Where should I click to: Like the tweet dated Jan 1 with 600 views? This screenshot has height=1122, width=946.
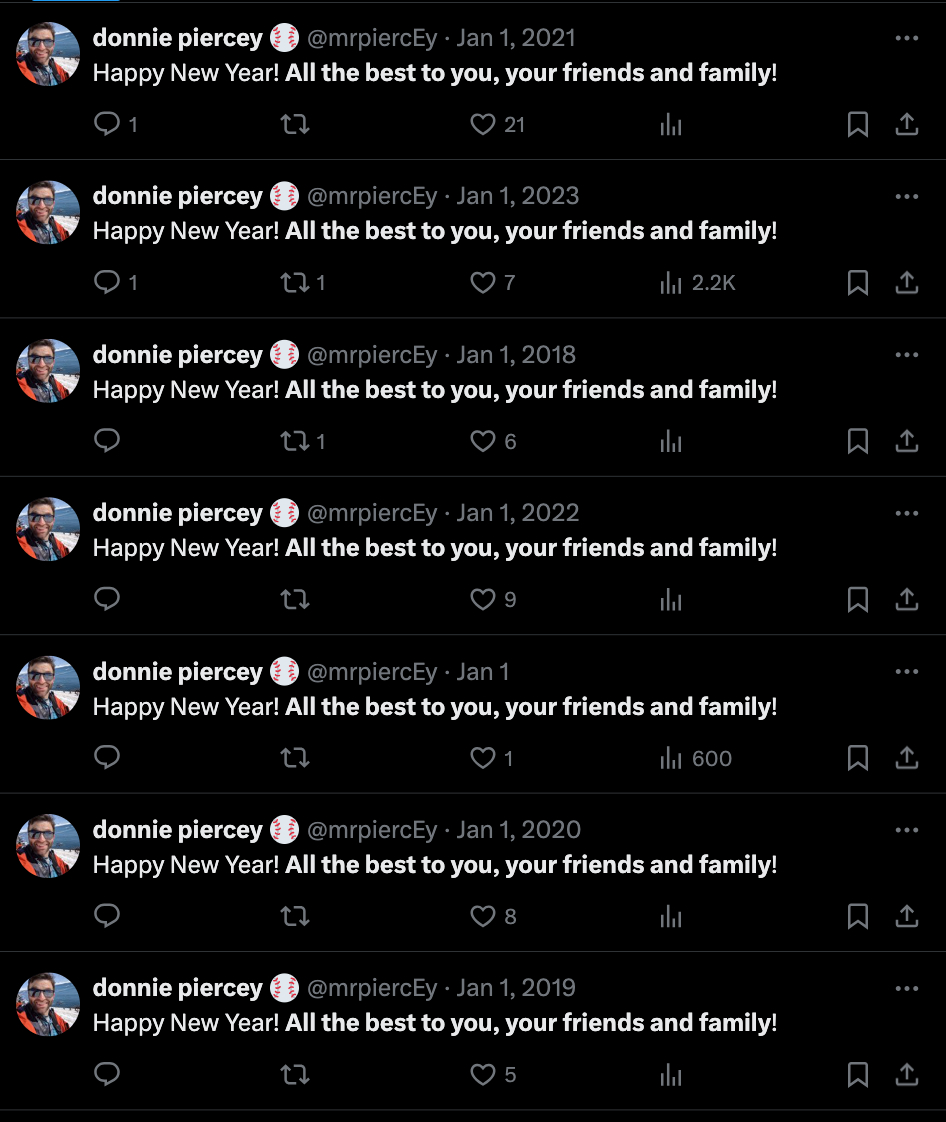[483, 759]
